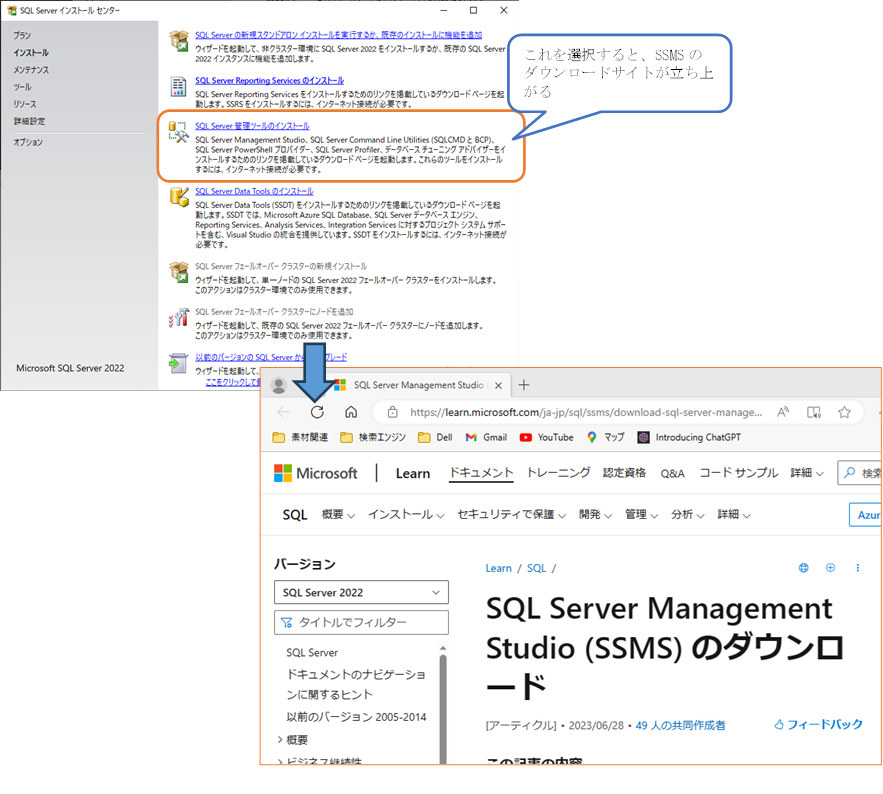Click the new failover cluster installation icon
The height and width of the screenshot is (794, 883).
pos(179,272)
